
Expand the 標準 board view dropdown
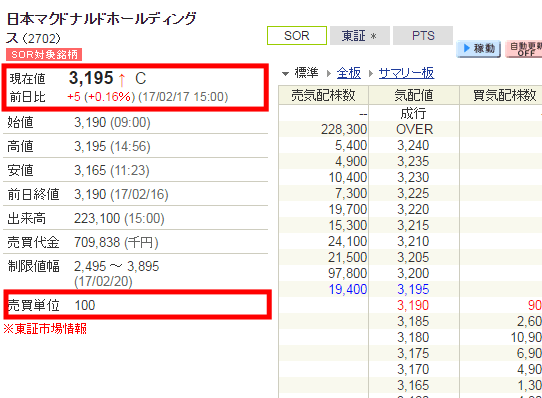(300, 73)
